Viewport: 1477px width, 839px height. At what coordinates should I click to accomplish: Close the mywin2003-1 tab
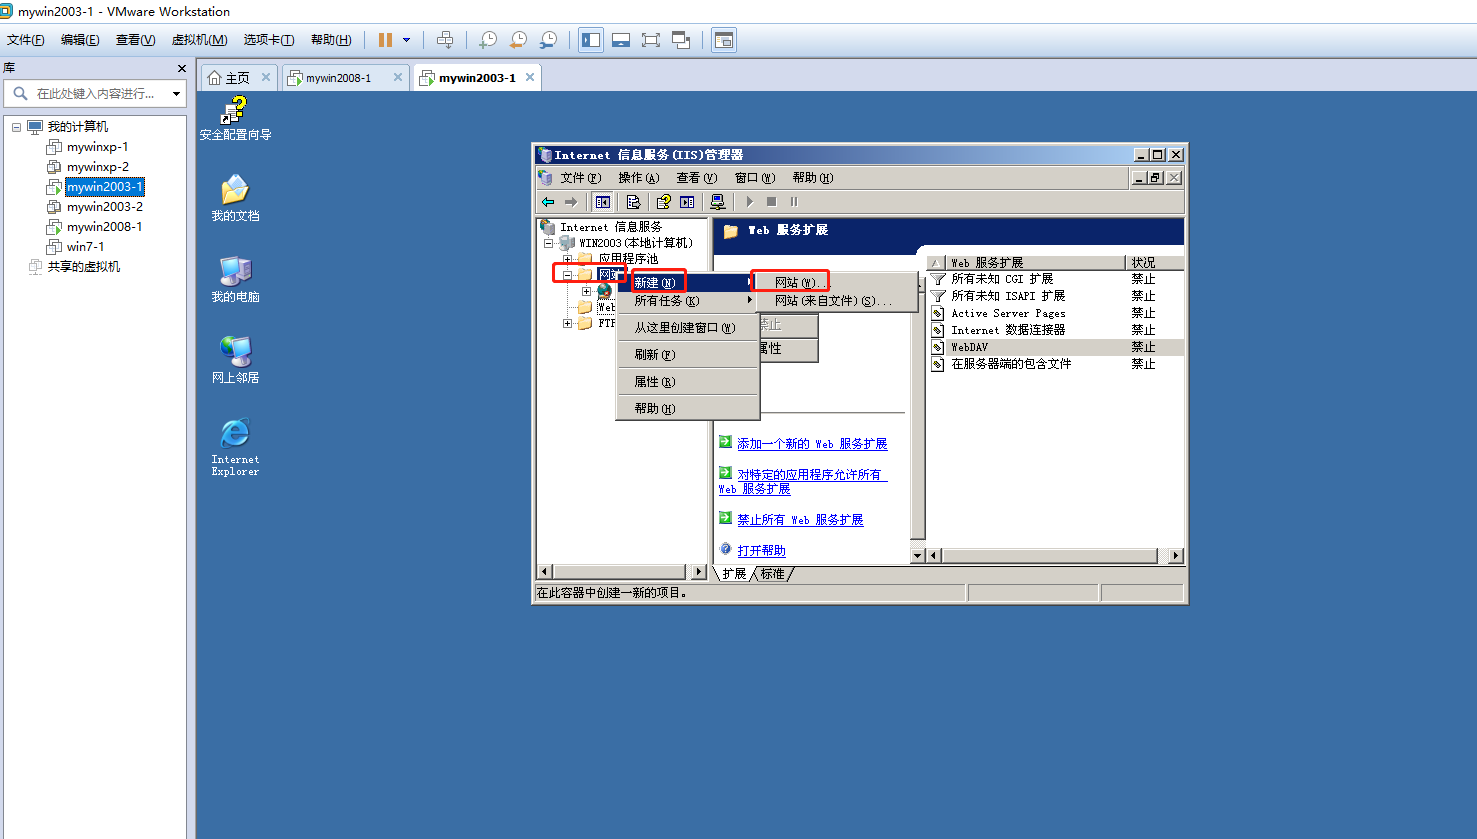530,77
